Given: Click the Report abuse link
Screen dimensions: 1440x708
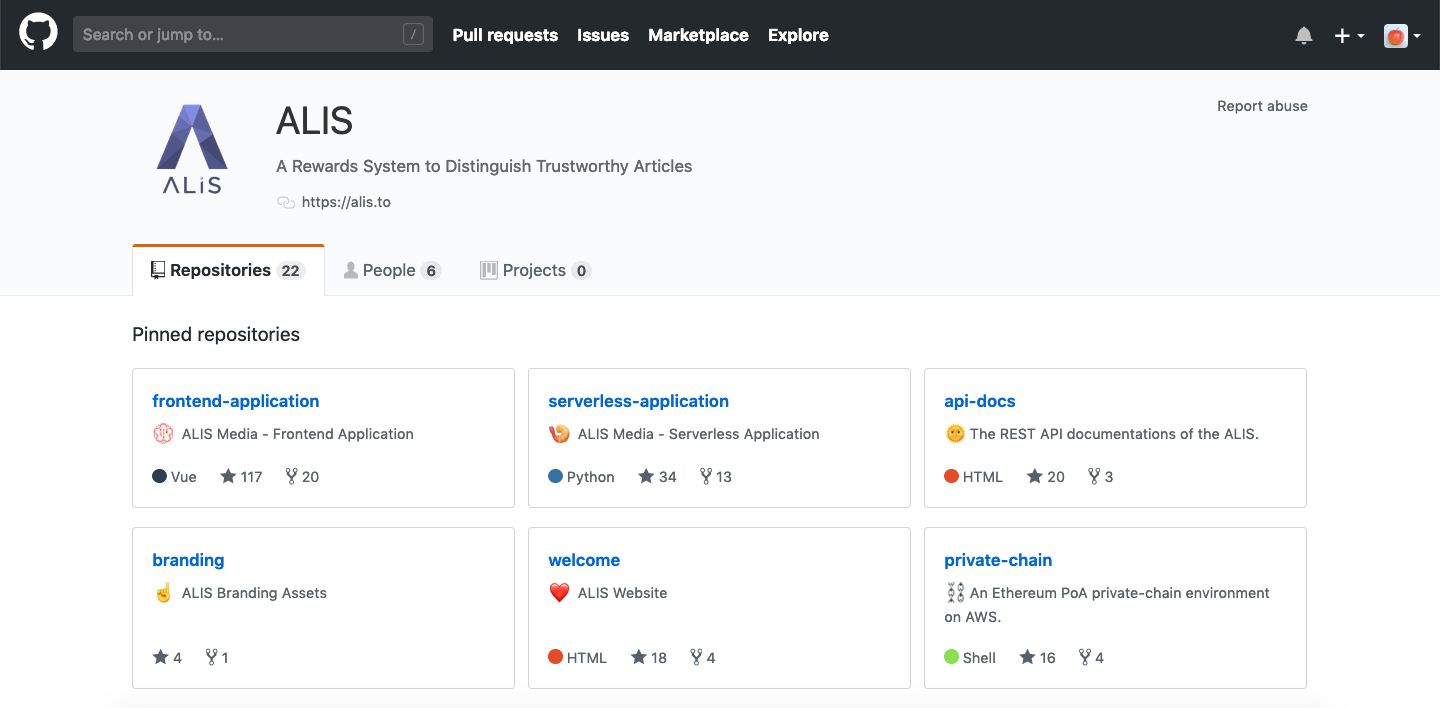Looking at the screenshot, I should click(1262, 106).
